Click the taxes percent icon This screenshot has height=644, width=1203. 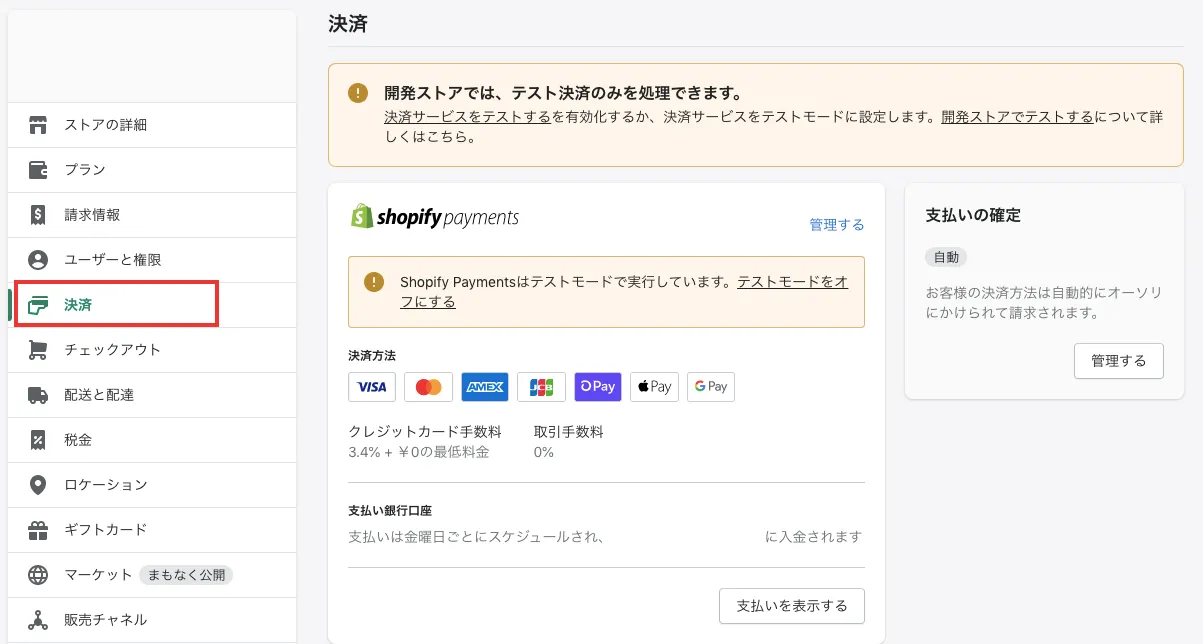38,440
